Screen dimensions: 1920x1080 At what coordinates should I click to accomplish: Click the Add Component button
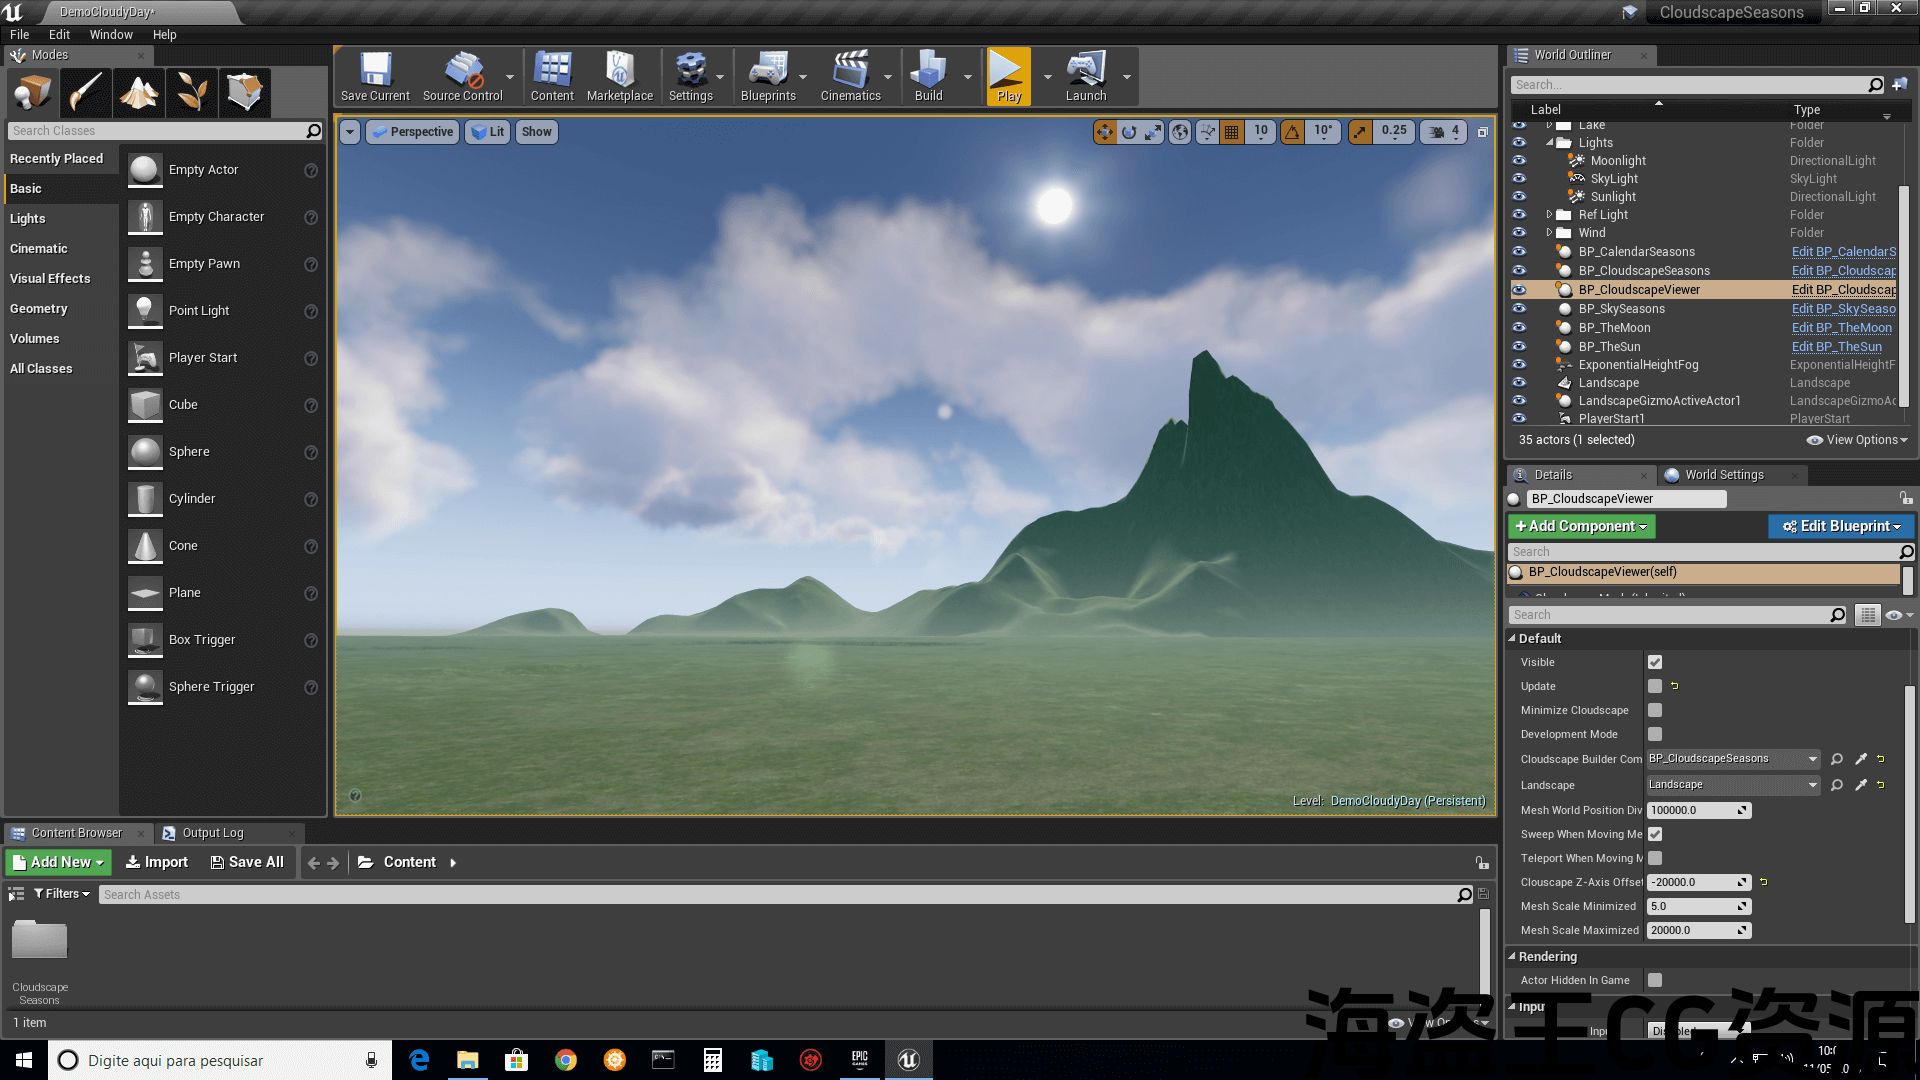(1581, 526)
